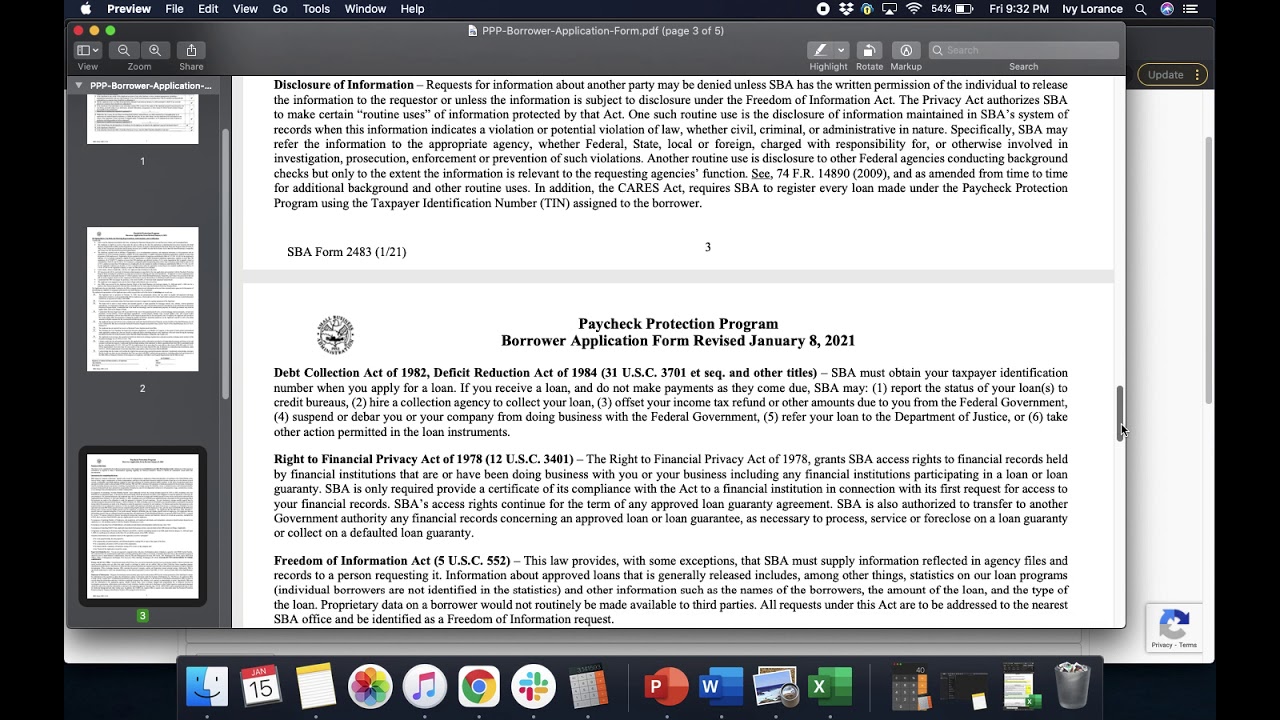
Task: Open the View menu
Action: pyautogui.click(x=245, y=9)
